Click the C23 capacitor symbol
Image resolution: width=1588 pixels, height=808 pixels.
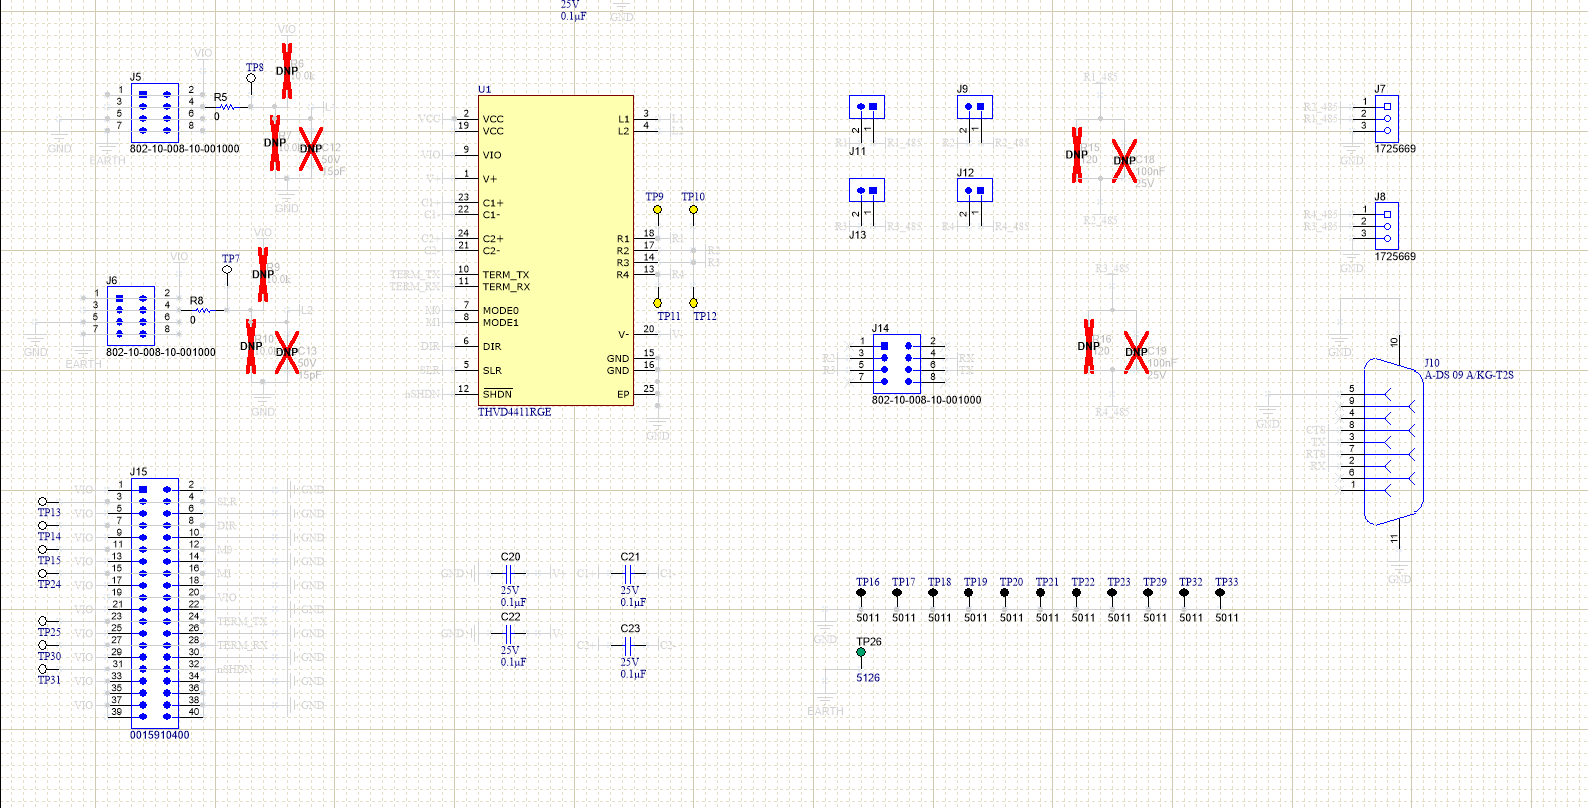coord(629,646)
